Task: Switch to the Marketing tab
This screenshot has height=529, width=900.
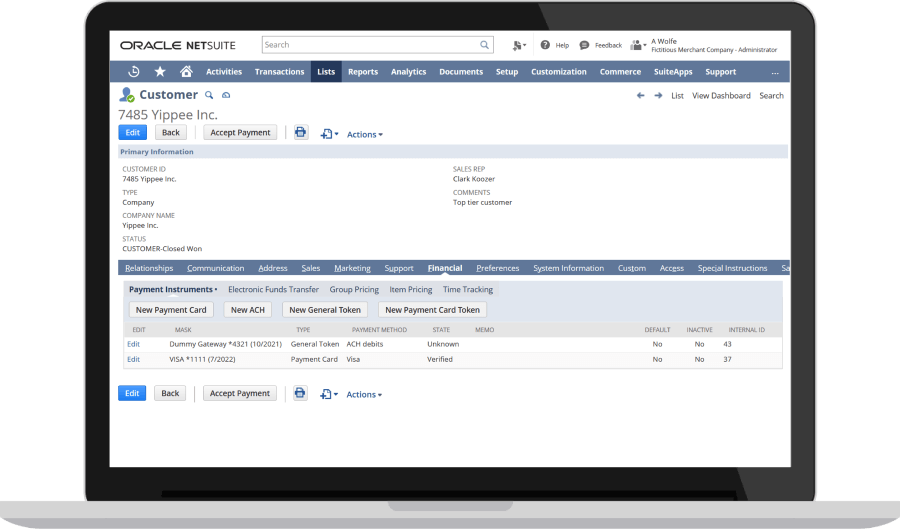Action: [x=352, y=268]
